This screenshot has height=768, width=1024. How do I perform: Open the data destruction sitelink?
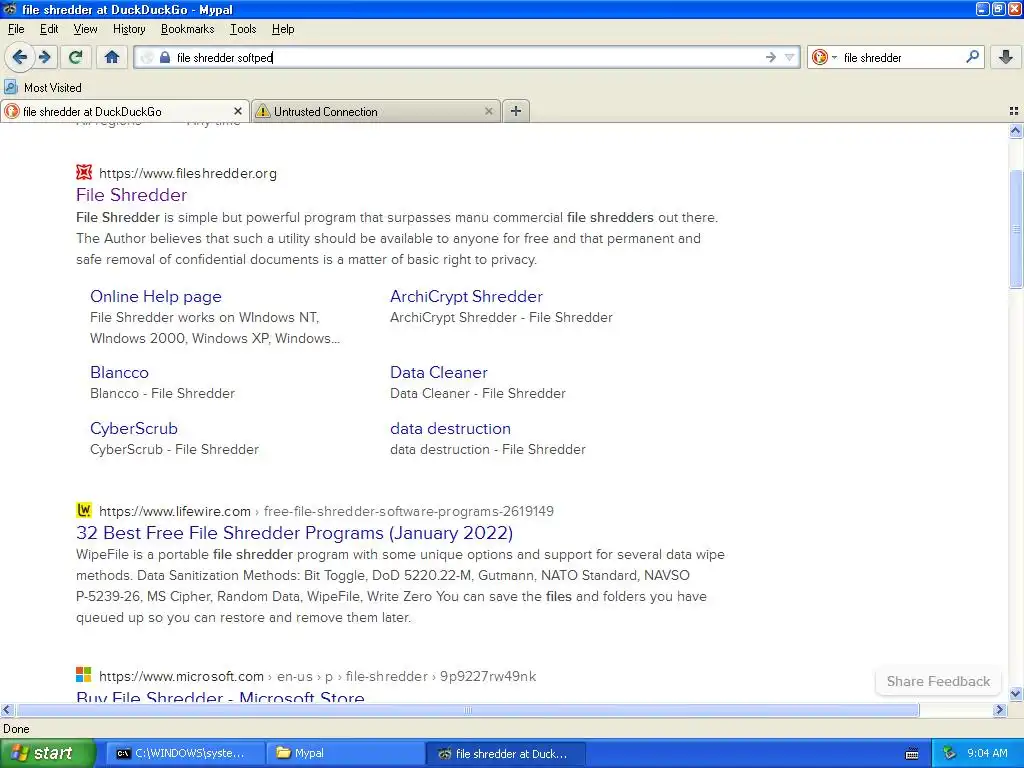[x=450, y=428]
